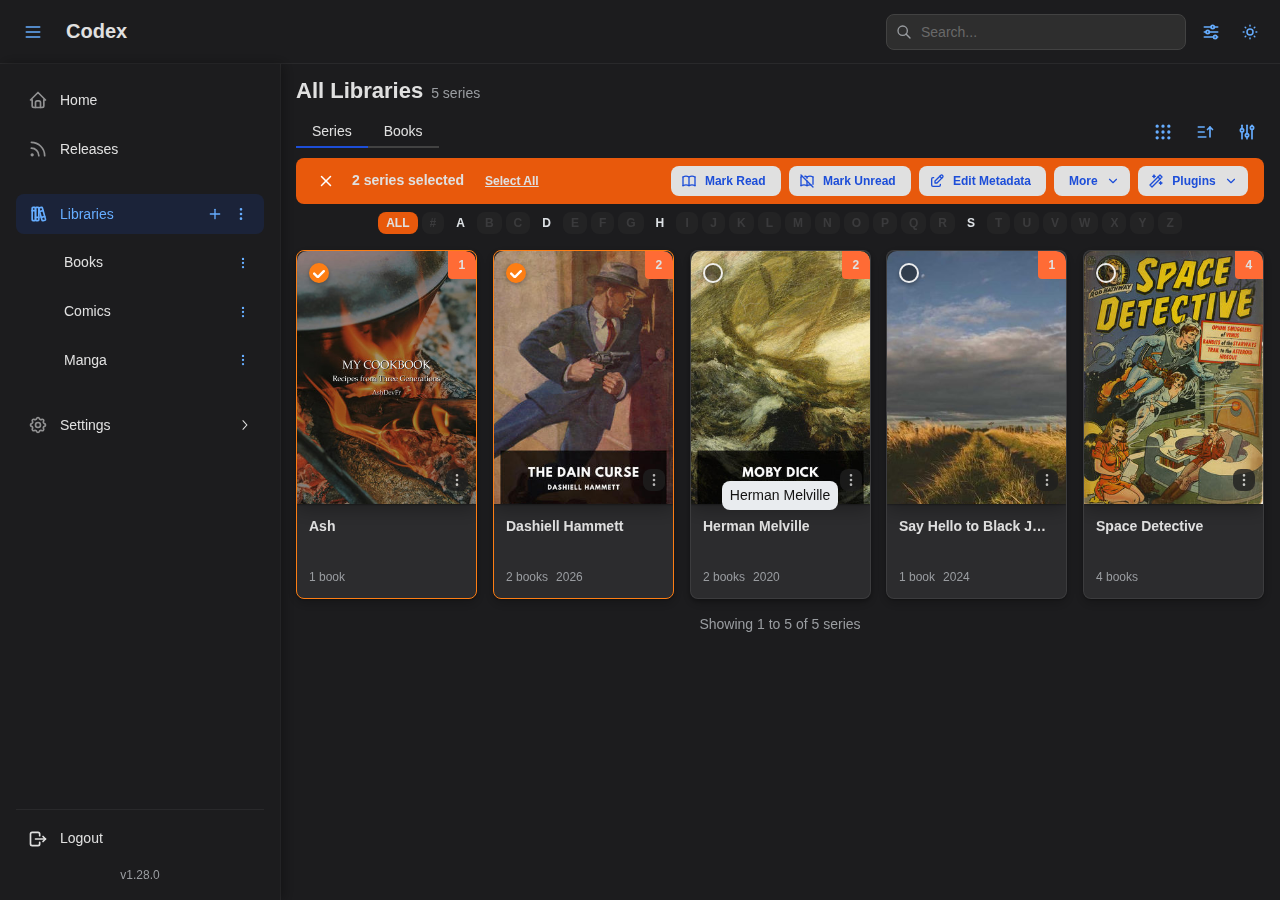Filter series by ALL letters

click(x=398, y=223)
